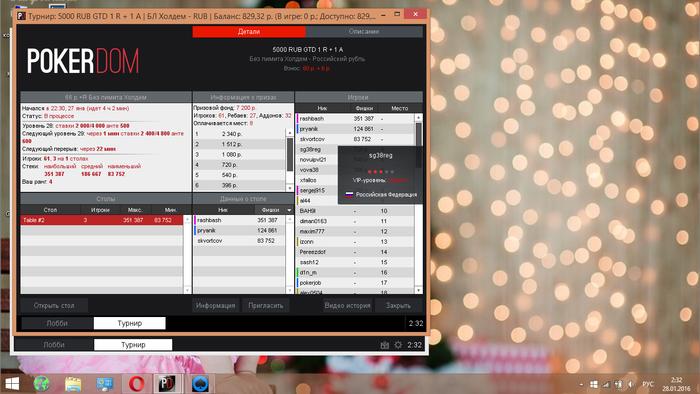The height and width of the screenshot is (394, 700).
Task: Click the Закрыть button
Action: coord(398,306)
